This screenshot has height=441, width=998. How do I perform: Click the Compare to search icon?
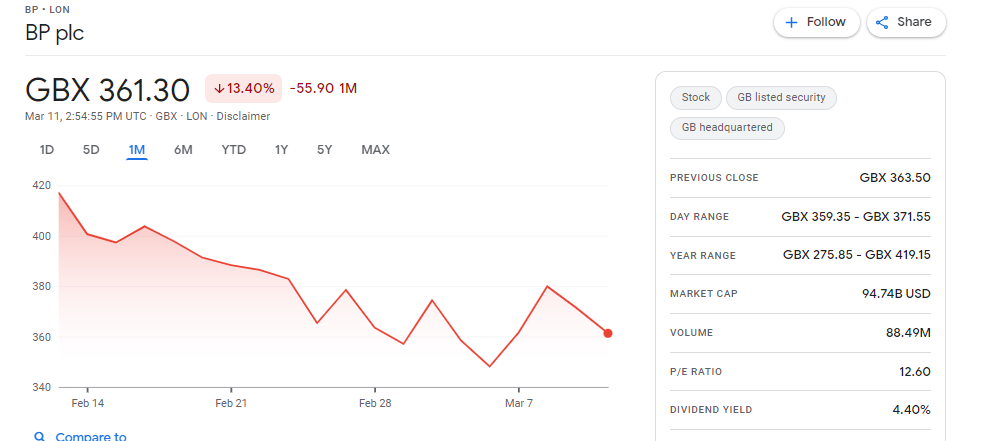39,437
